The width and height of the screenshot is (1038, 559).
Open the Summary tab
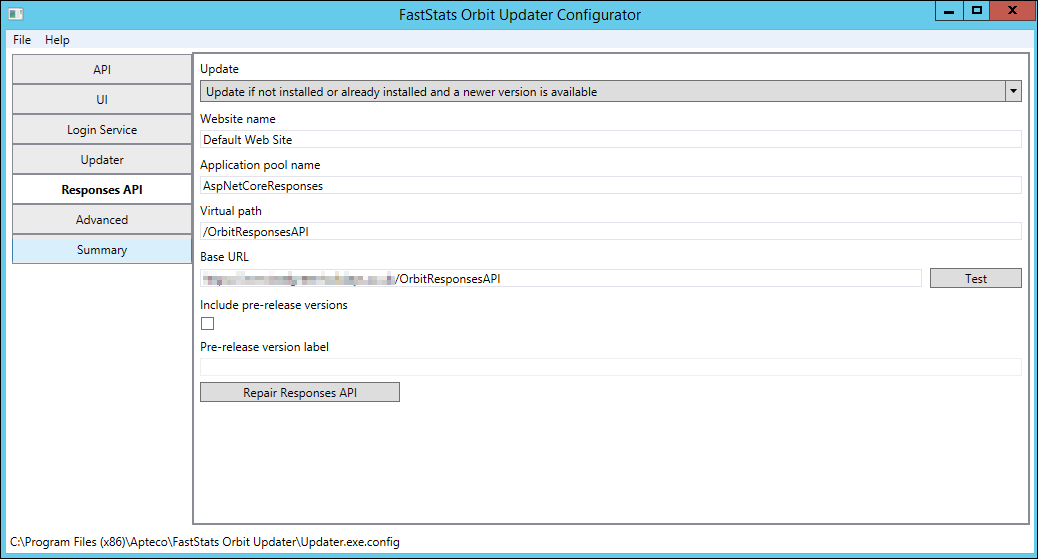(102, 250)
